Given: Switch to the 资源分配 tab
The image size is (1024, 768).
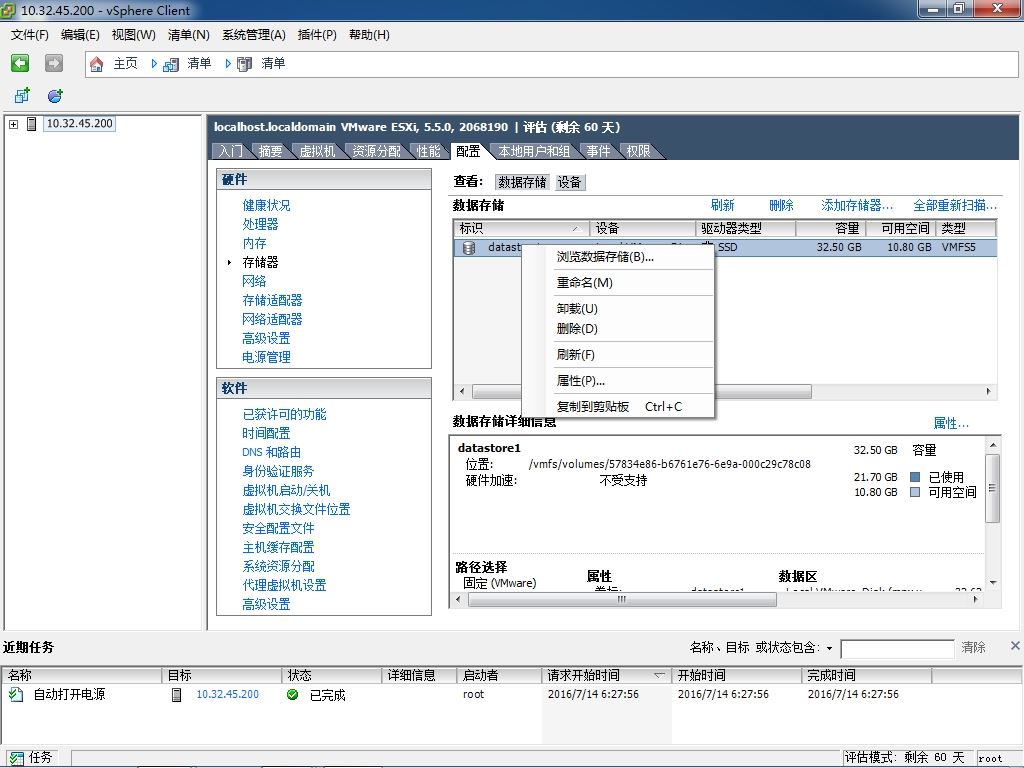Looking at the screenshot, I should pyautogui.click(x=377, y=151).
